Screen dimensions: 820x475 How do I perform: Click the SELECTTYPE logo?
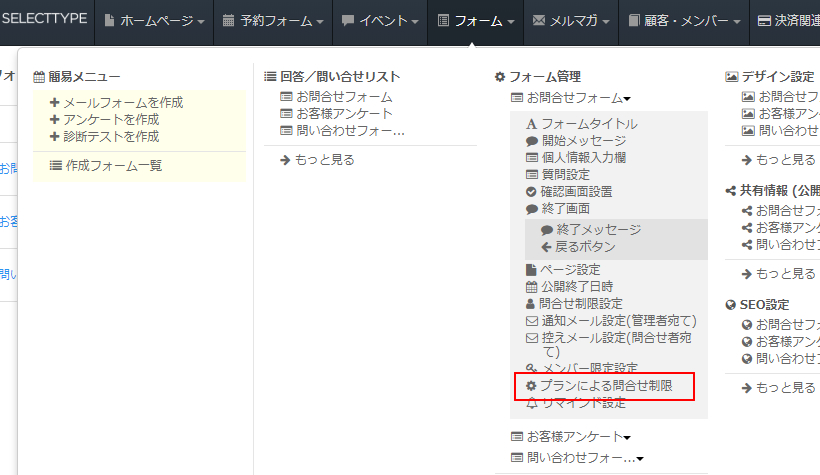click(x=44, y=19)
